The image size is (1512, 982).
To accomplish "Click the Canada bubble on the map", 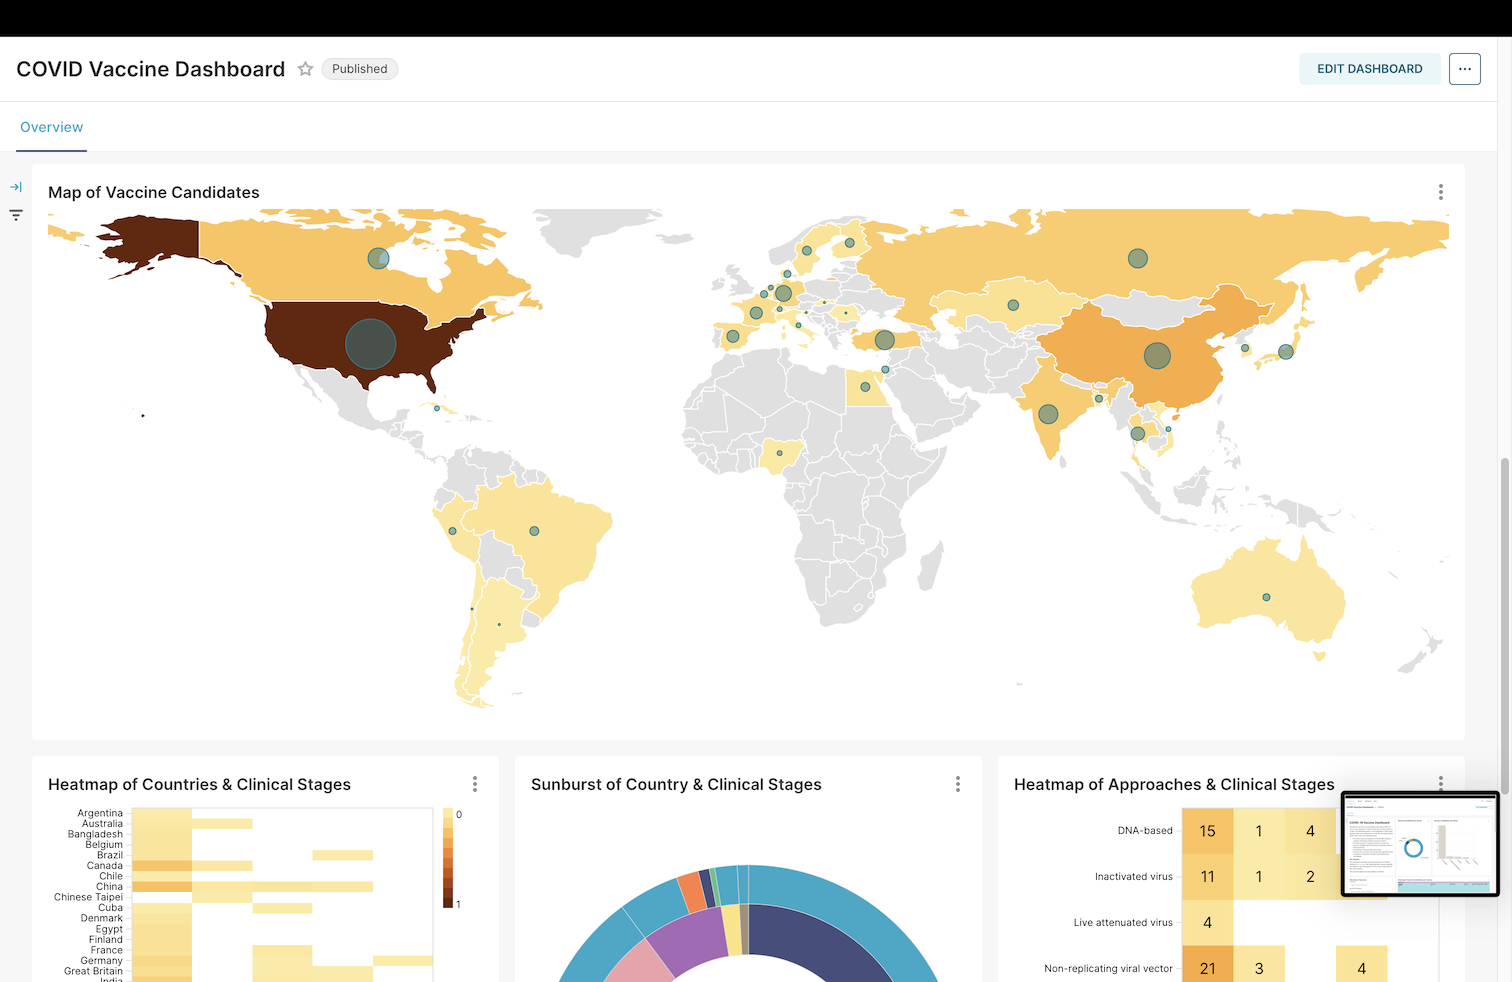I will 378,258.
